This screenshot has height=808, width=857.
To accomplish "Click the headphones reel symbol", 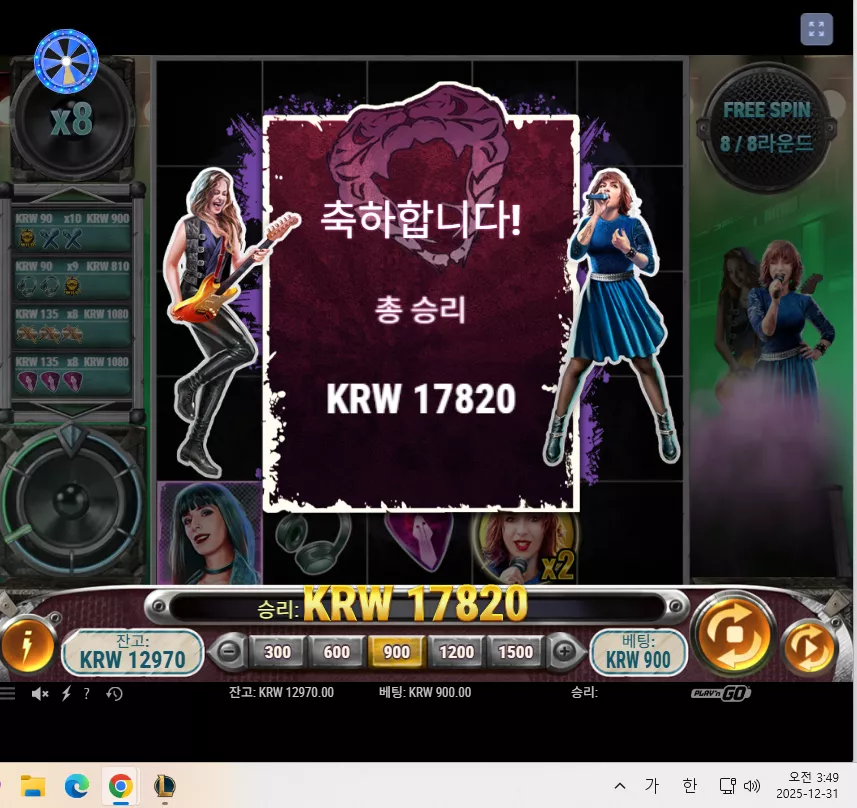I will click(x=314, y=543).
